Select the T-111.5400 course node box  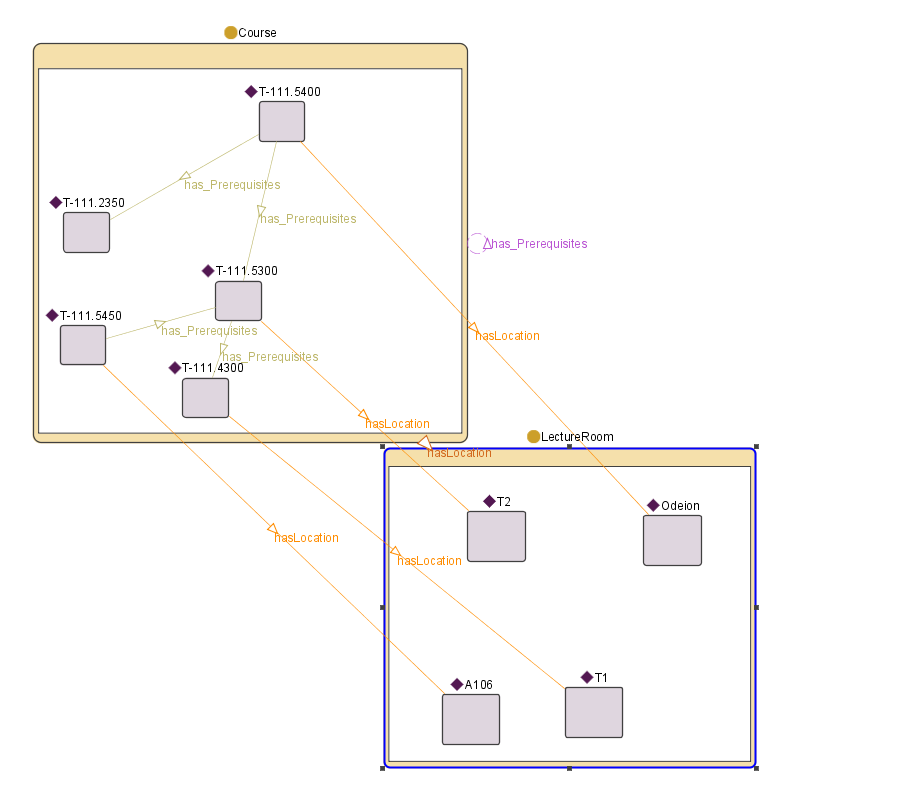[x=281, y=122]
